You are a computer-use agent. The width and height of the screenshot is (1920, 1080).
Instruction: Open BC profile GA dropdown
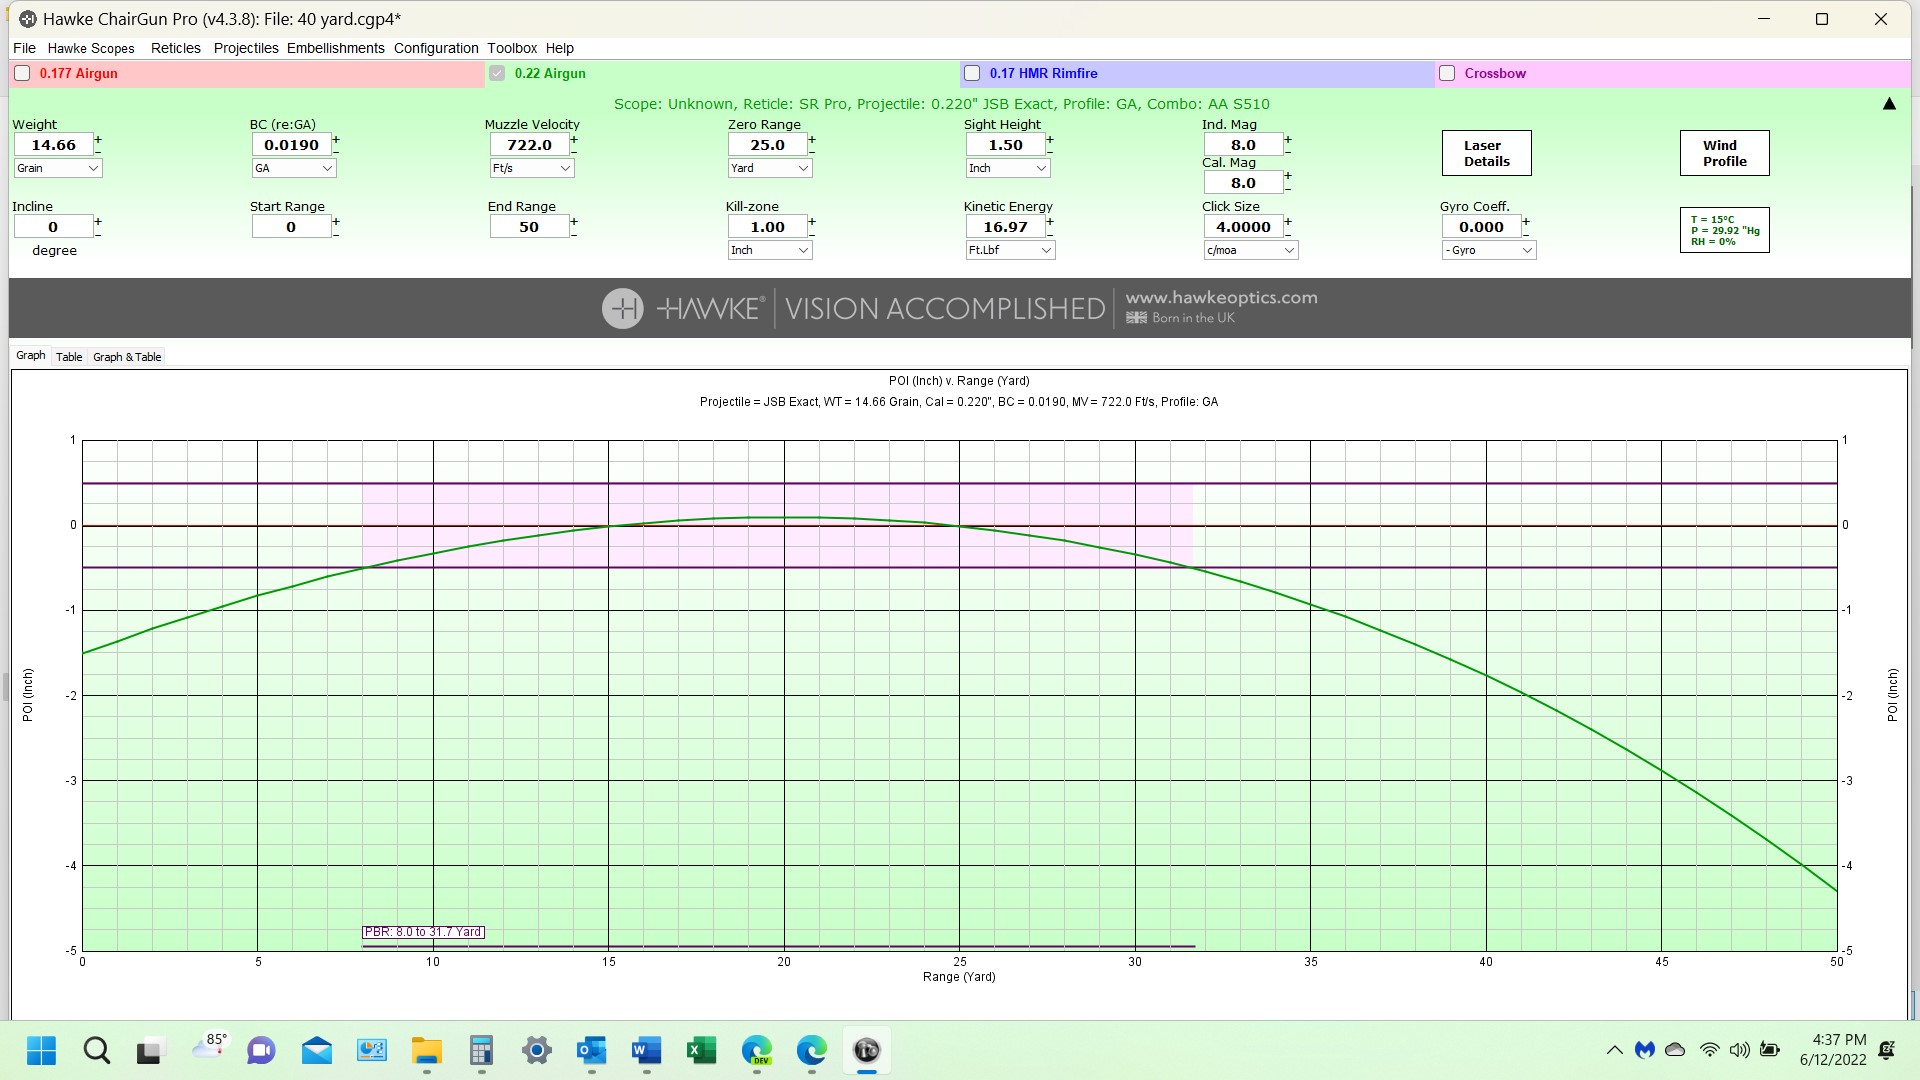294,168
